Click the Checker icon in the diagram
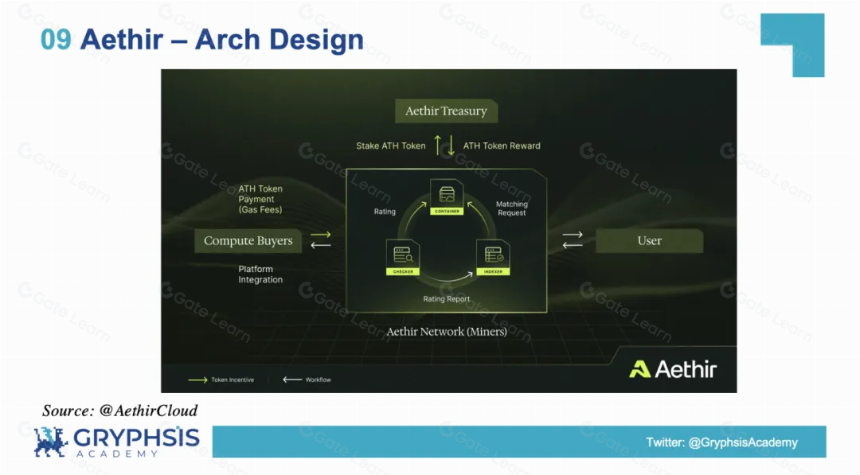This screenshot has width=860, height=475. point(403,257)
